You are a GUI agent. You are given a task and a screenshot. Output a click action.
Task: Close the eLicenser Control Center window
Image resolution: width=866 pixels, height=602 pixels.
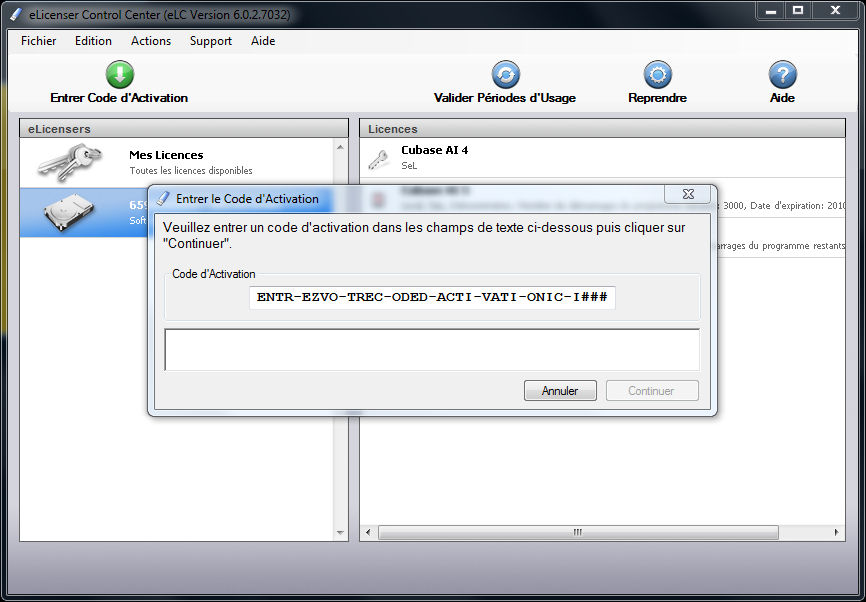(x=835, y=10)
